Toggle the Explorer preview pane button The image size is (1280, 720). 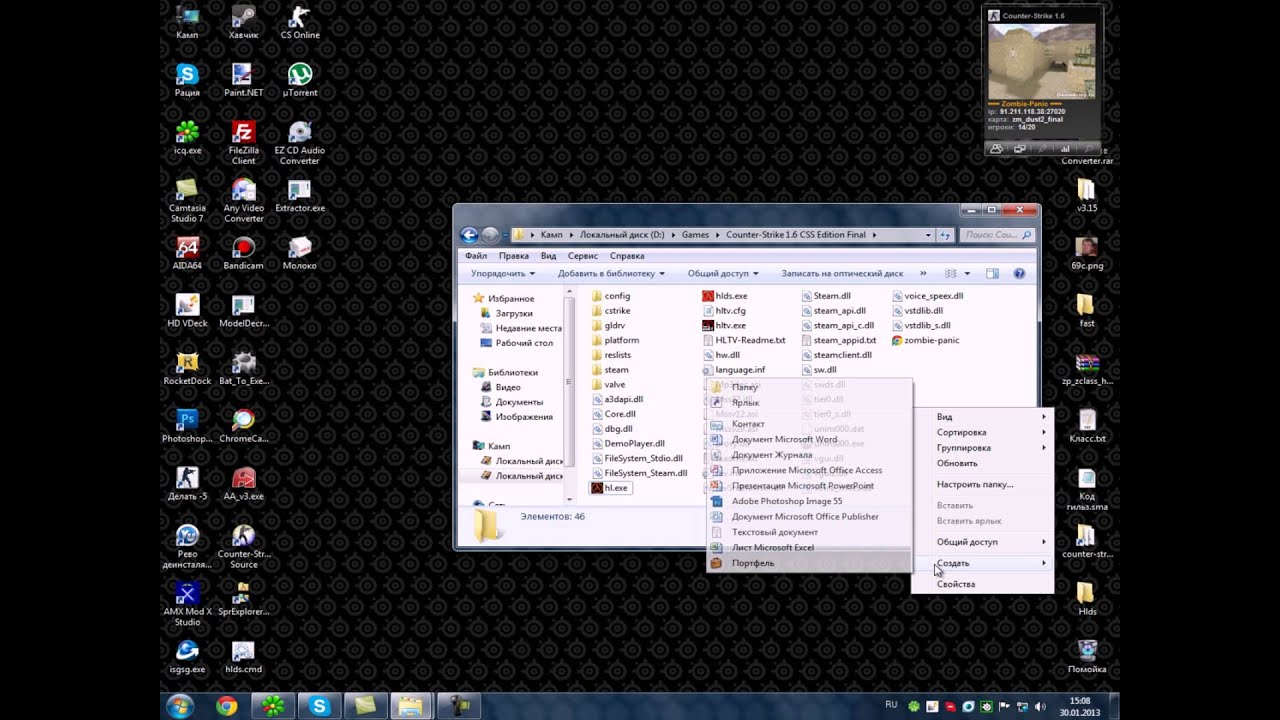point(992,273)
